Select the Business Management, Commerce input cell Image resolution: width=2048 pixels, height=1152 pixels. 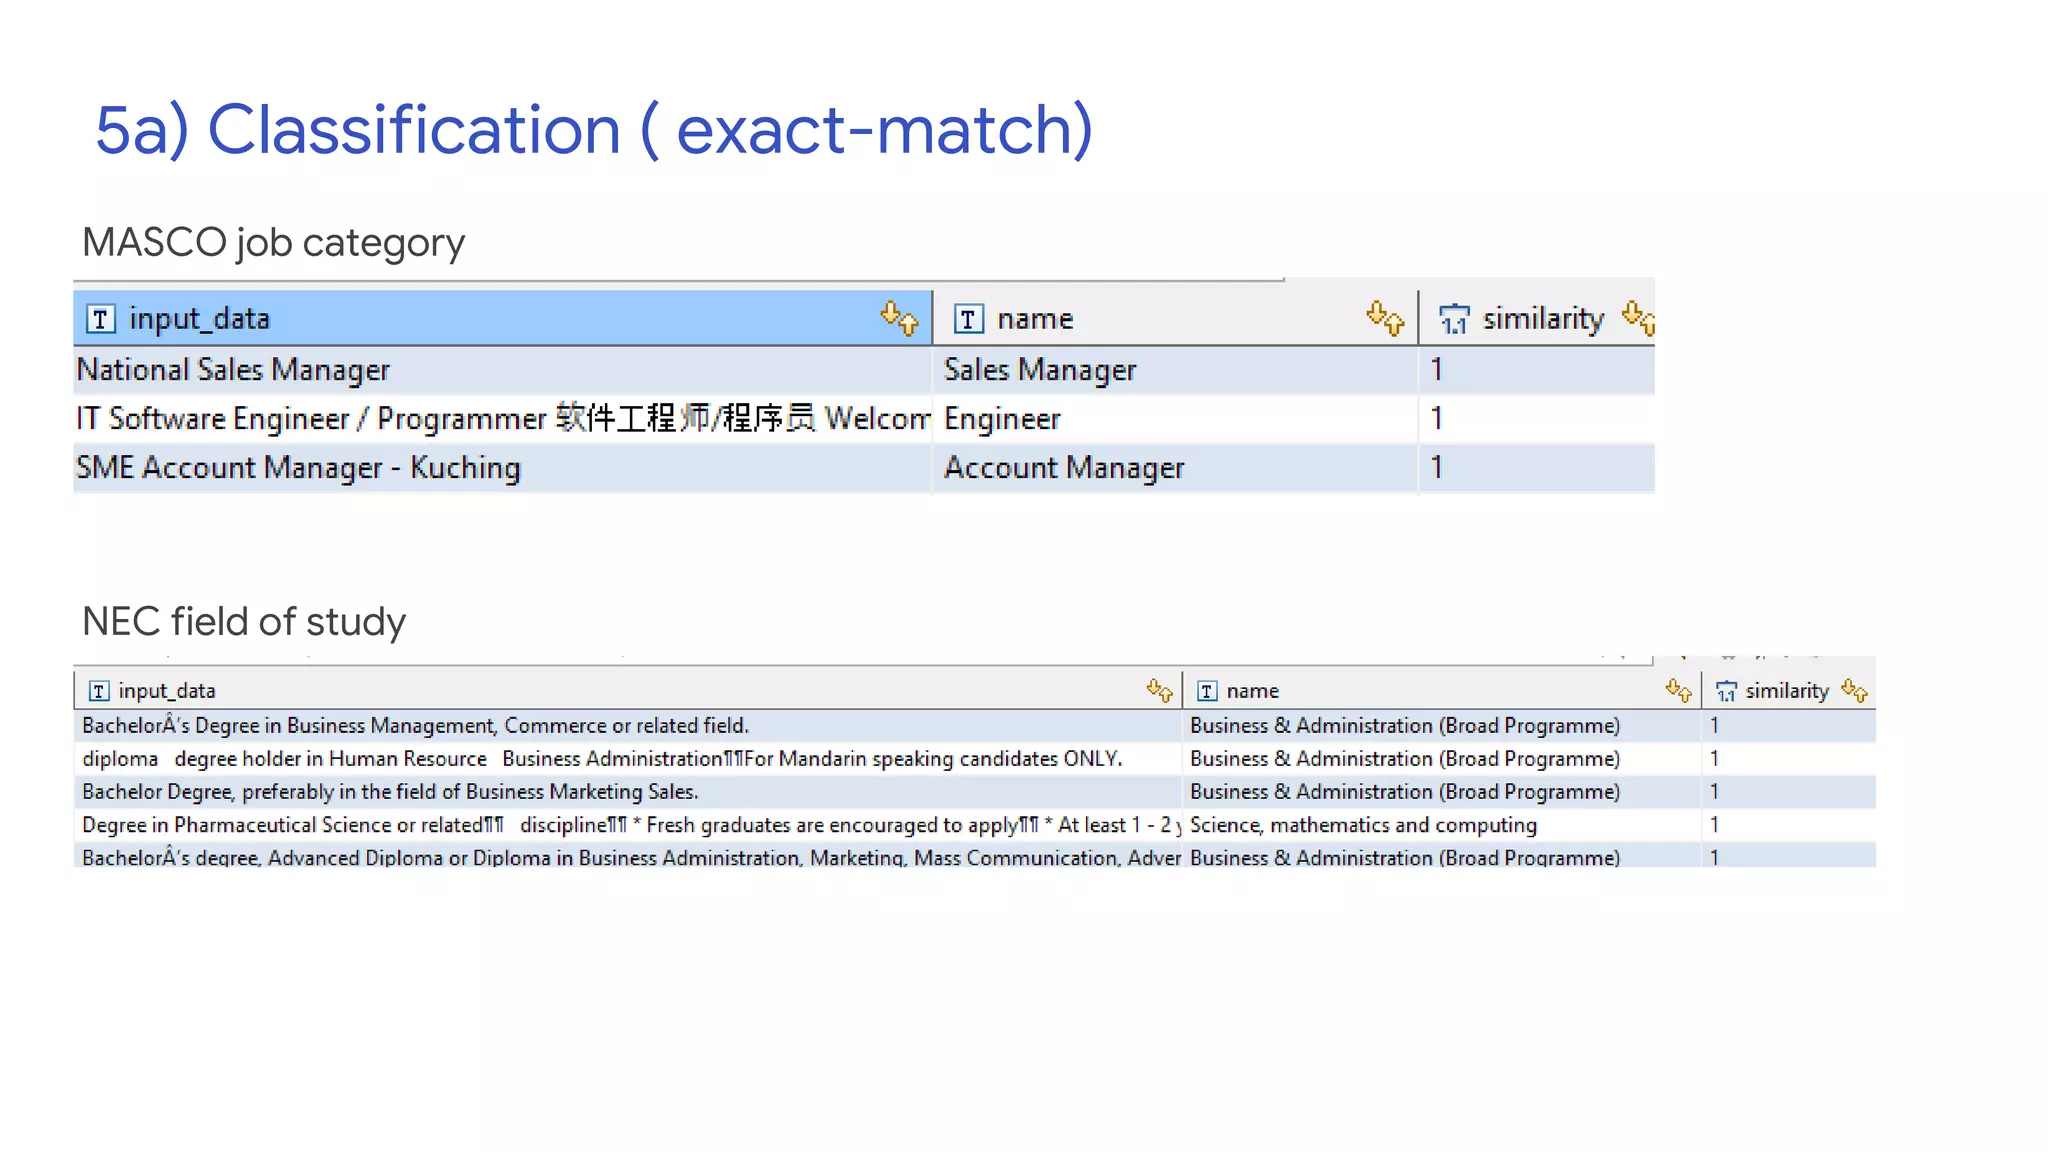pyautogui.click(x=628, y=726)
